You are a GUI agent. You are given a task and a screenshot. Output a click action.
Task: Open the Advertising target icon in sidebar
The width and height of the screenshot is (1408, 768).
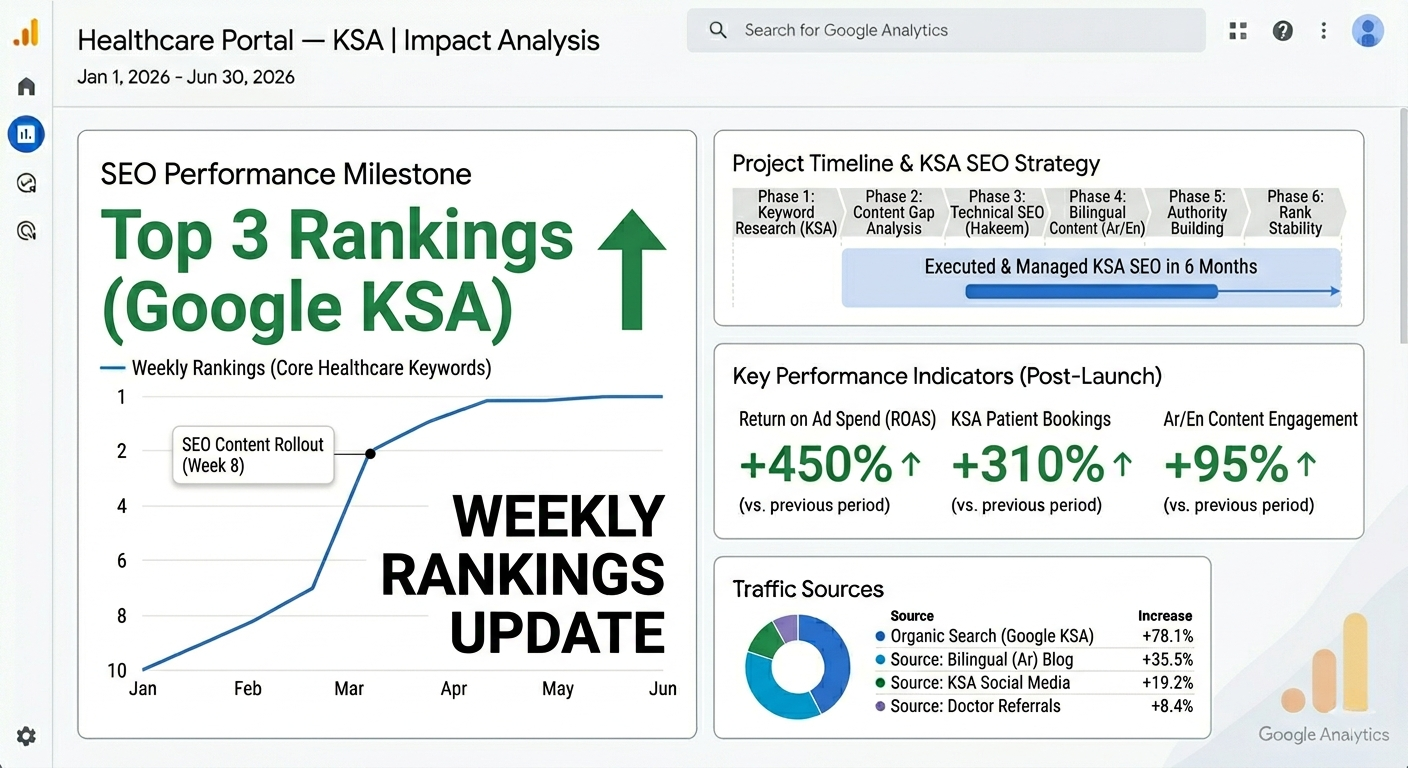[26, 231]
